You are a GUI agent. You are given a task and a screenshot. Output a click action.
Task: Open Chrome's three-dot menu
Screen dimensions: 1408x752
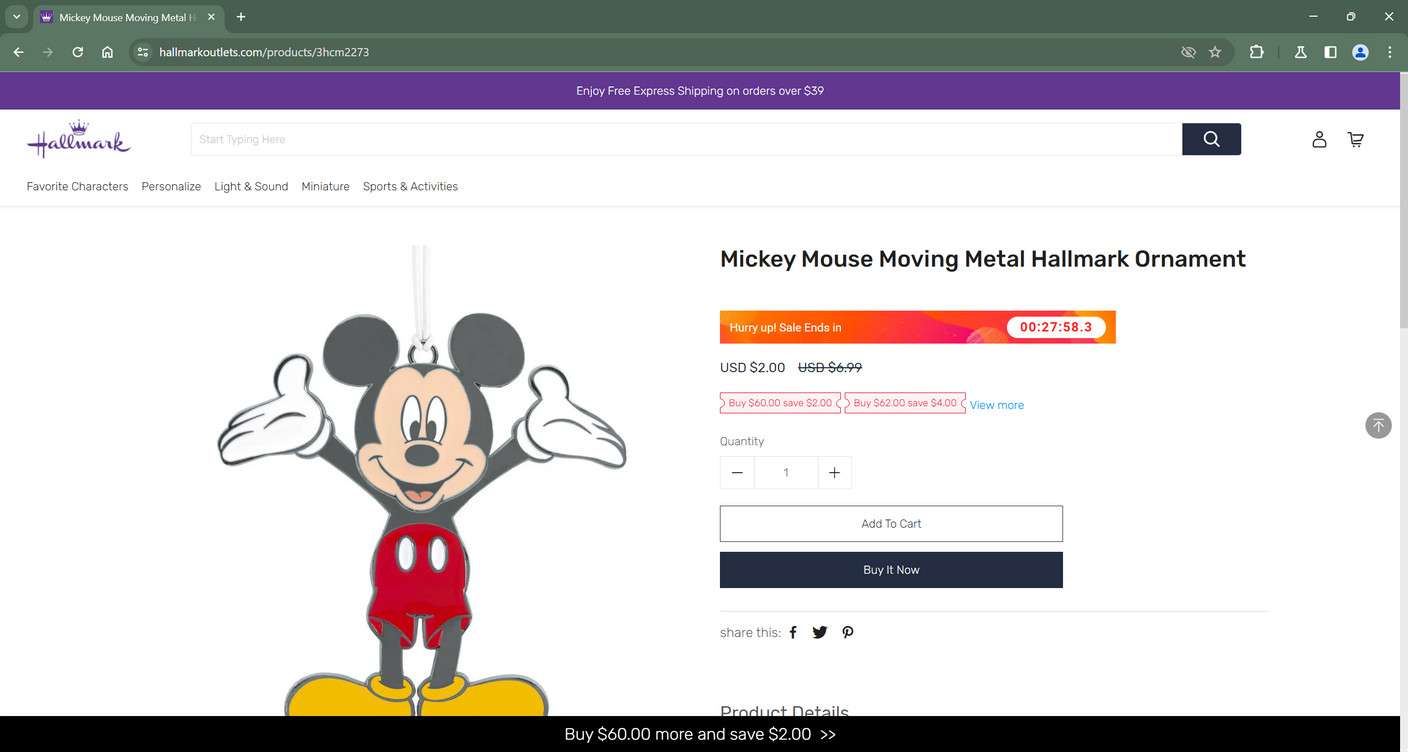click(x=1389, y=52)
